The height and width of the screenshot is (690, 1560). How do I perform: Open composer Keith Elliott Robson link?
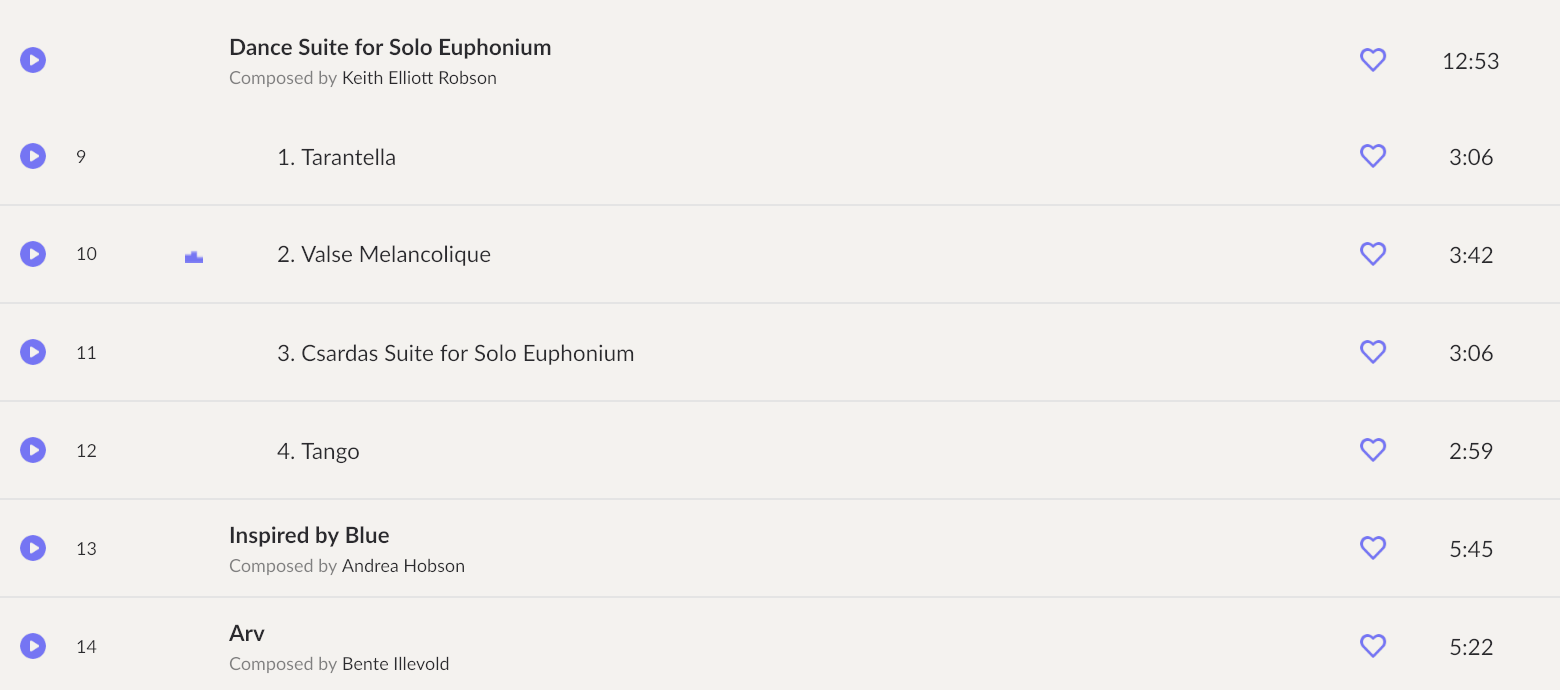pyautogui.click(x=419, y=78)
